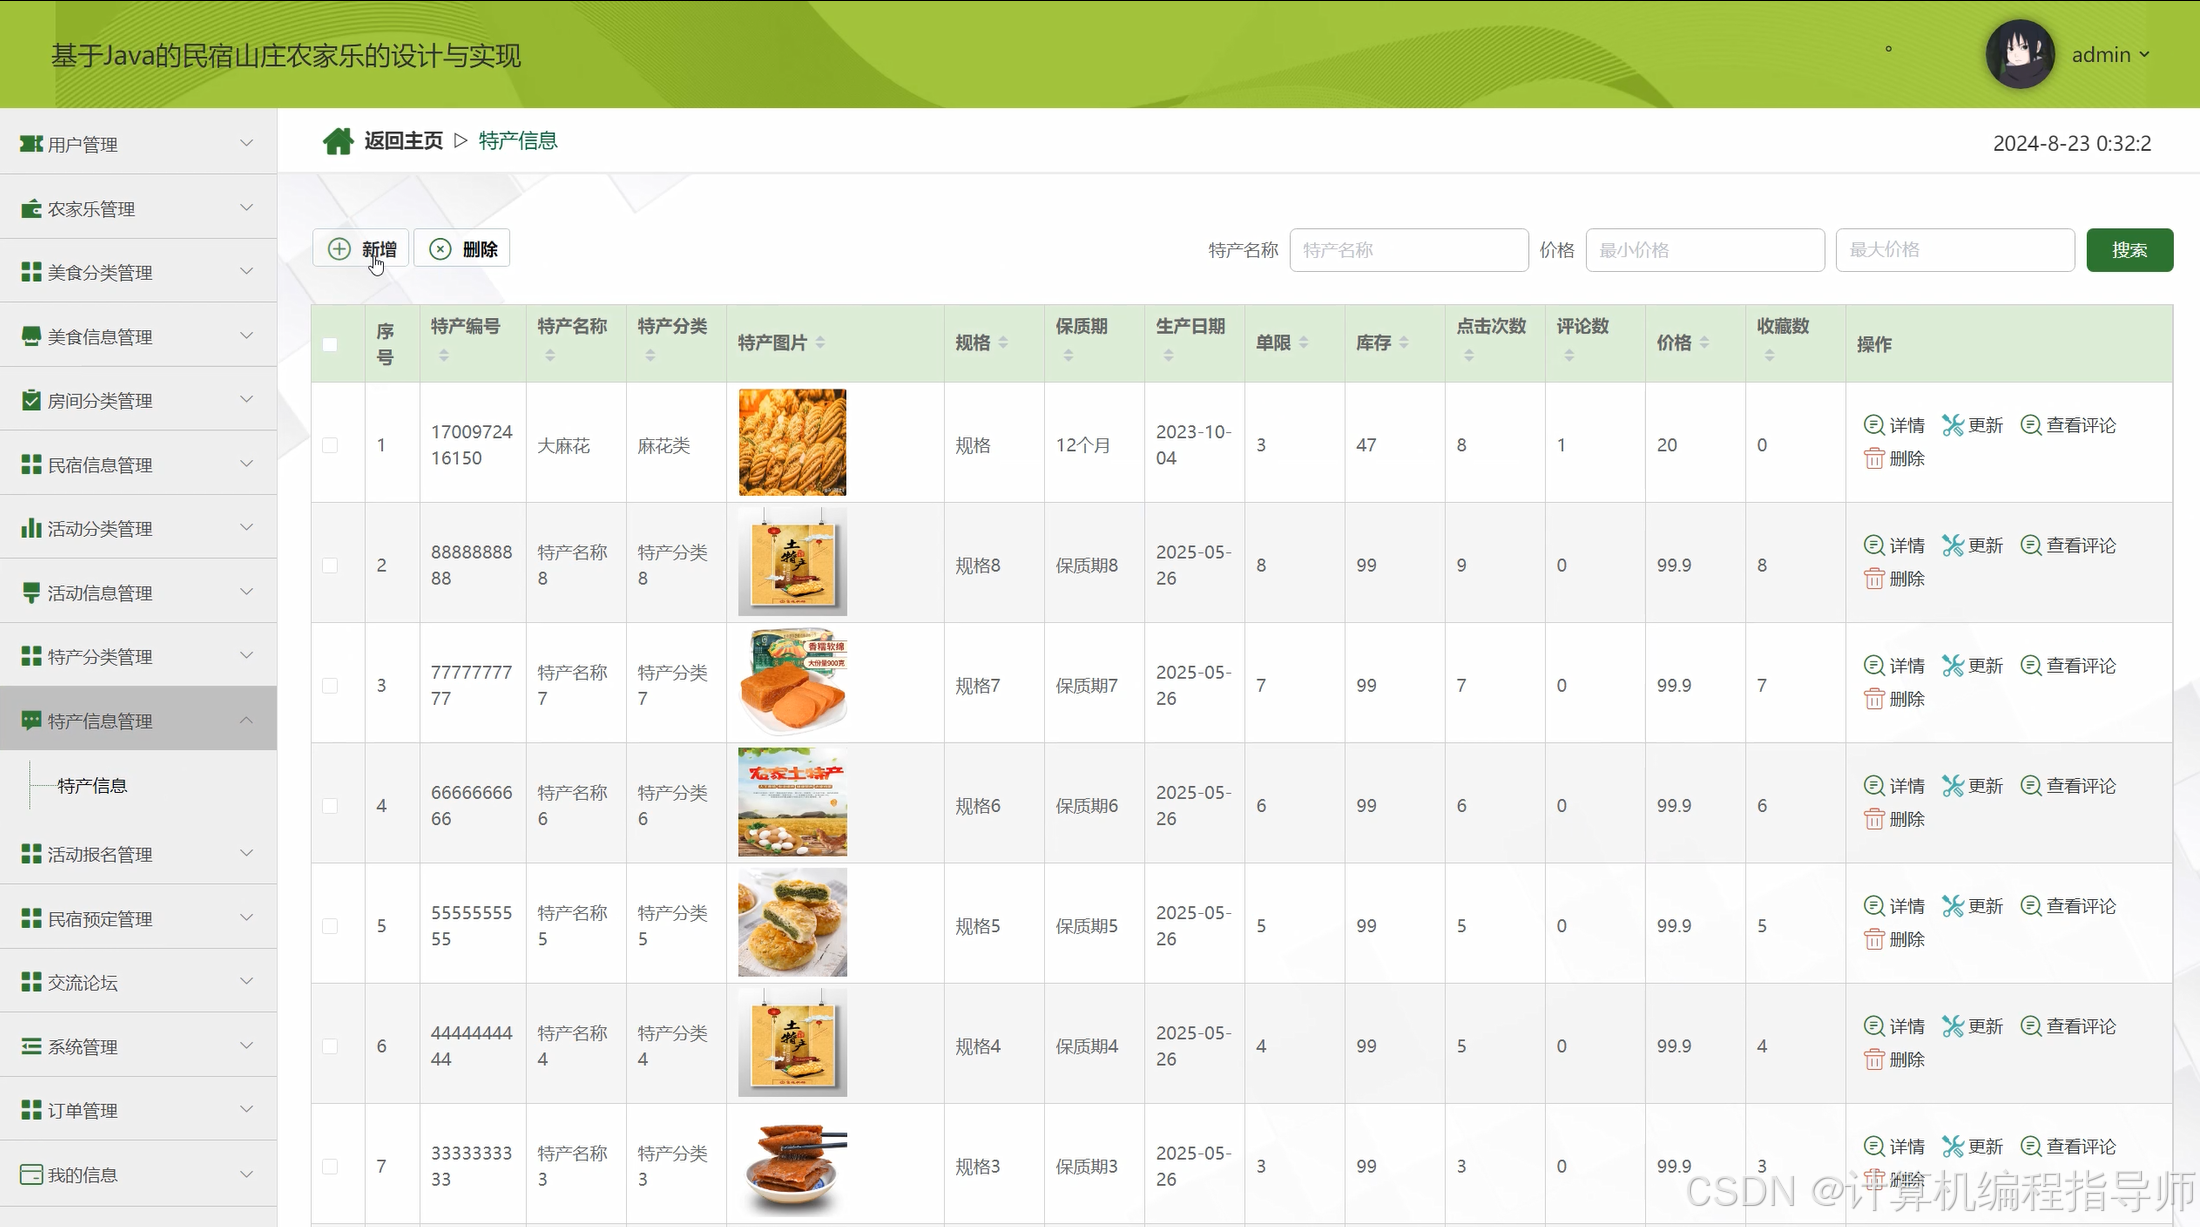
Task: Focus the 最小价格 input field
Action: click(x=1704, y=250)
